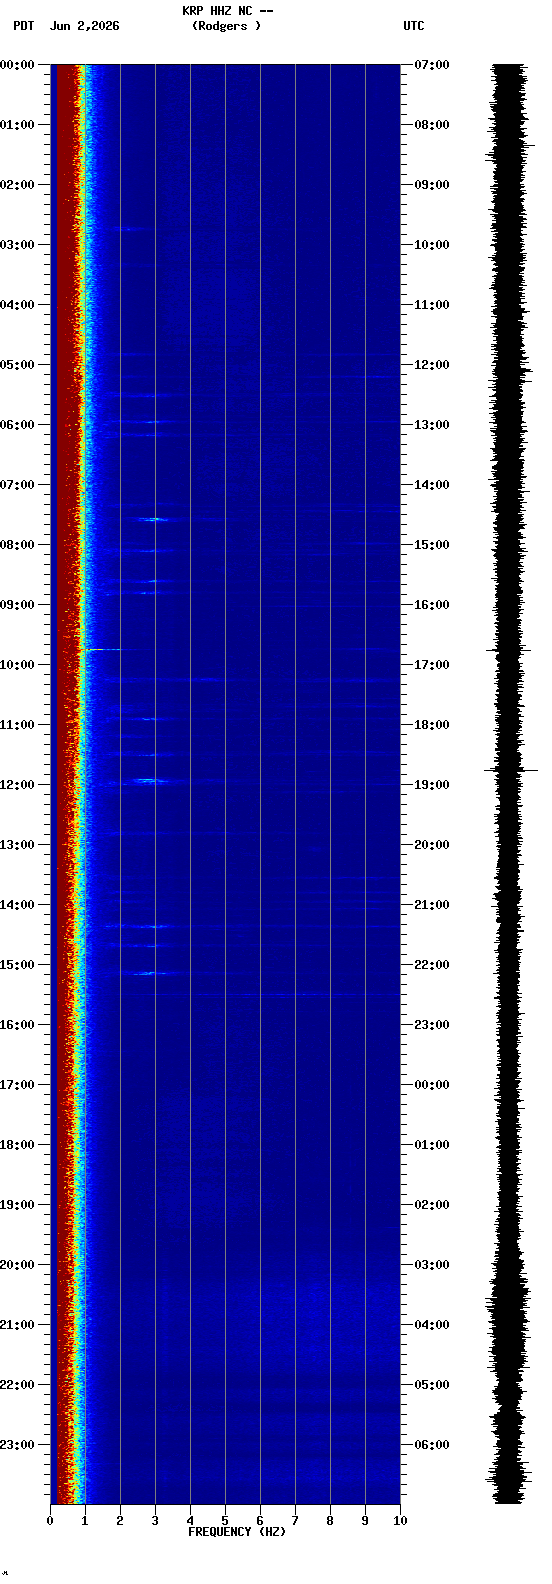Select the 05:00 label on PDT axis
The height and width of the screenshot is (1584, 552).
pos(19,365)
